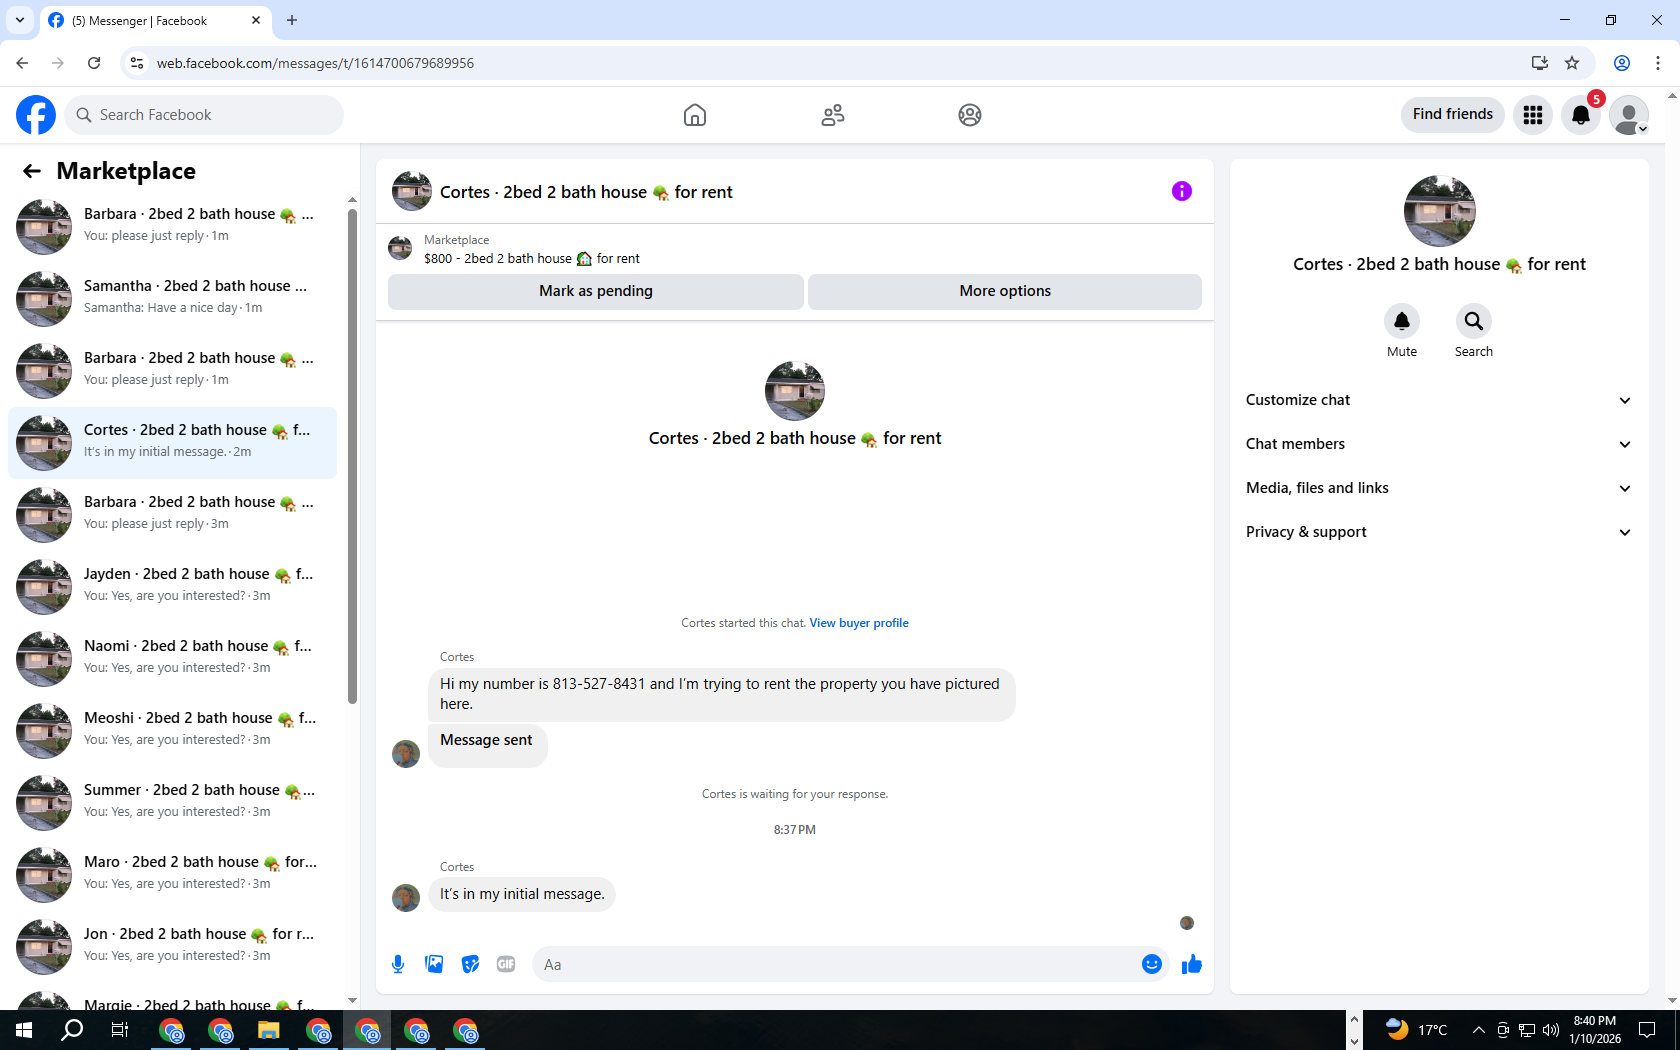Viewport: 1680px width, 1050px height.
Task: Click Cortes avatar beside initial message reply
Action: point(406,898)
